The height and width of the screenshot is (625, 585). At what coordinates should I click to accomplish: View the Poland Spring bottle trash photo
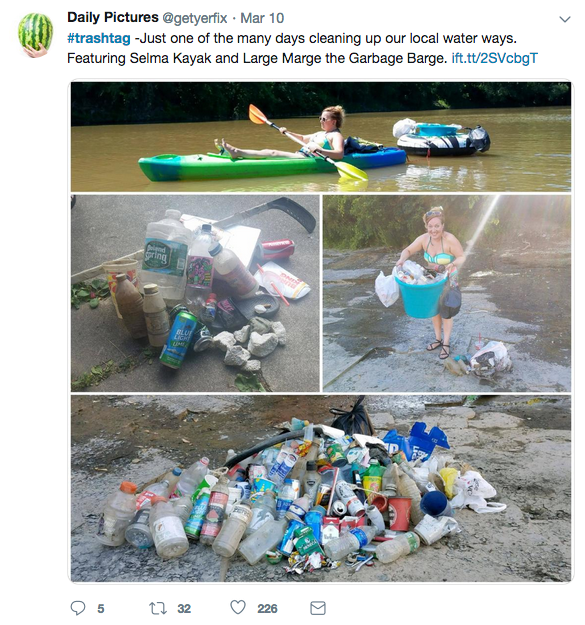pyautogui.click(x=195, y=293)
